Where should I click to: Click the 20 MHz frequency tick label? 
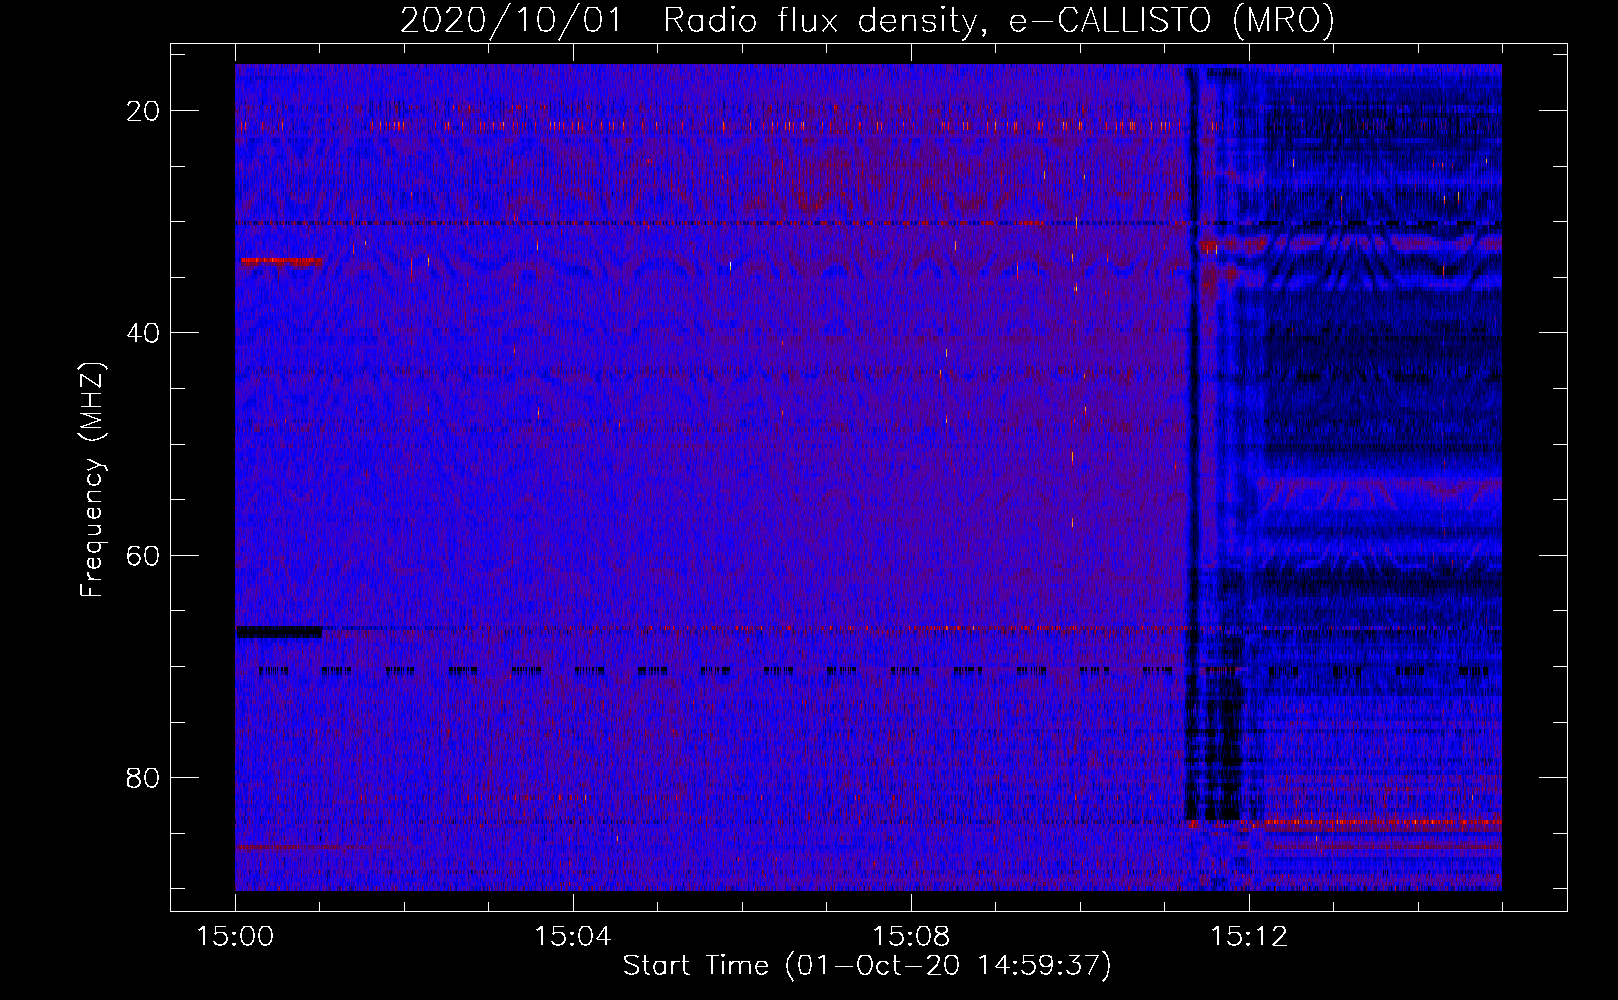pos(143,111)
